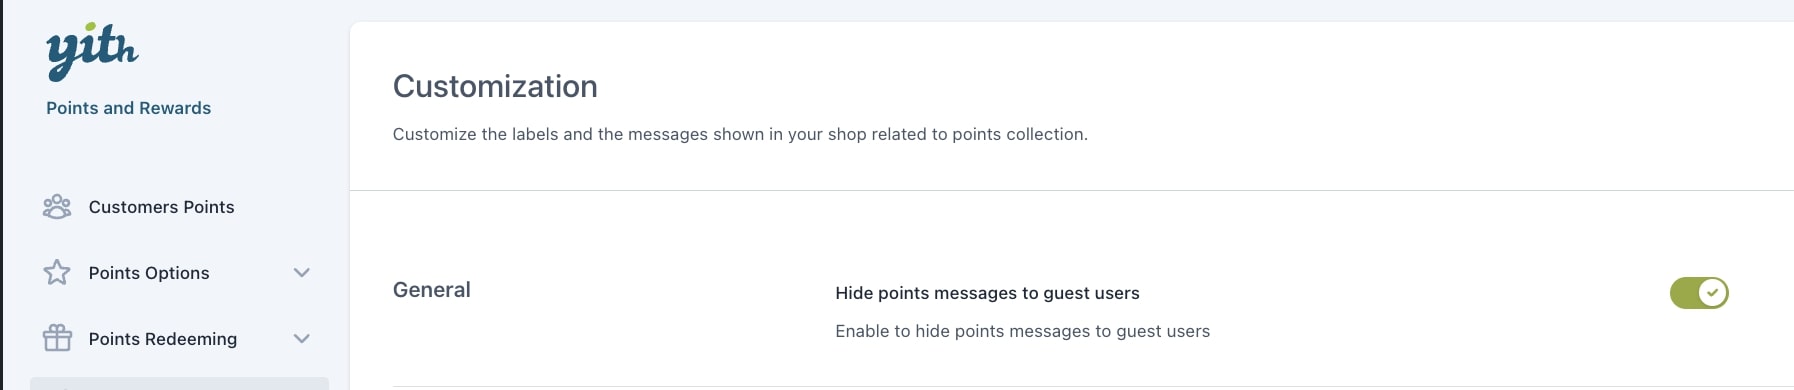1794x390 pixels.
Task: Click the General section label
Action: [x=431, y=290]
